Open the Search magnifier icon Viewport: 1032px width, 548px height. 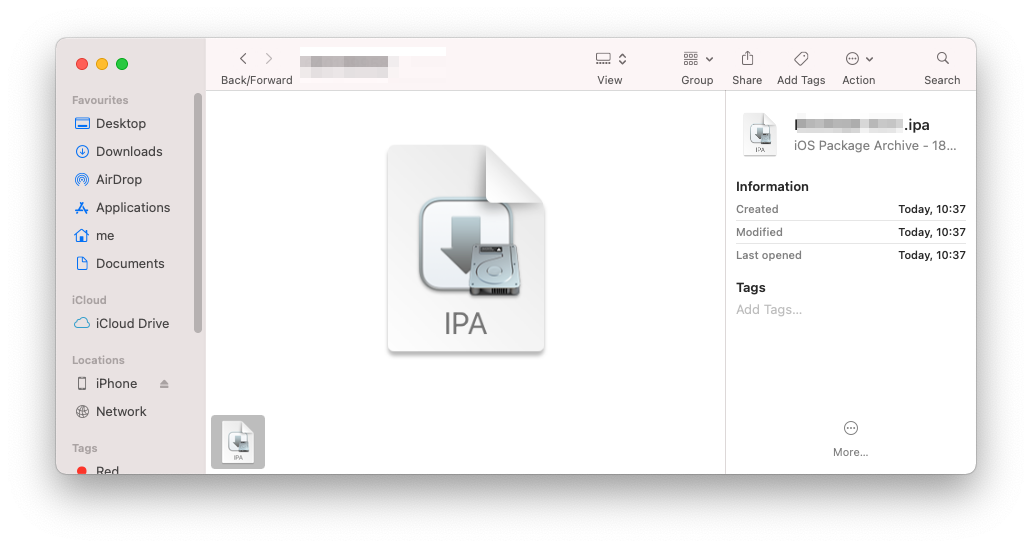coord(942,59)
